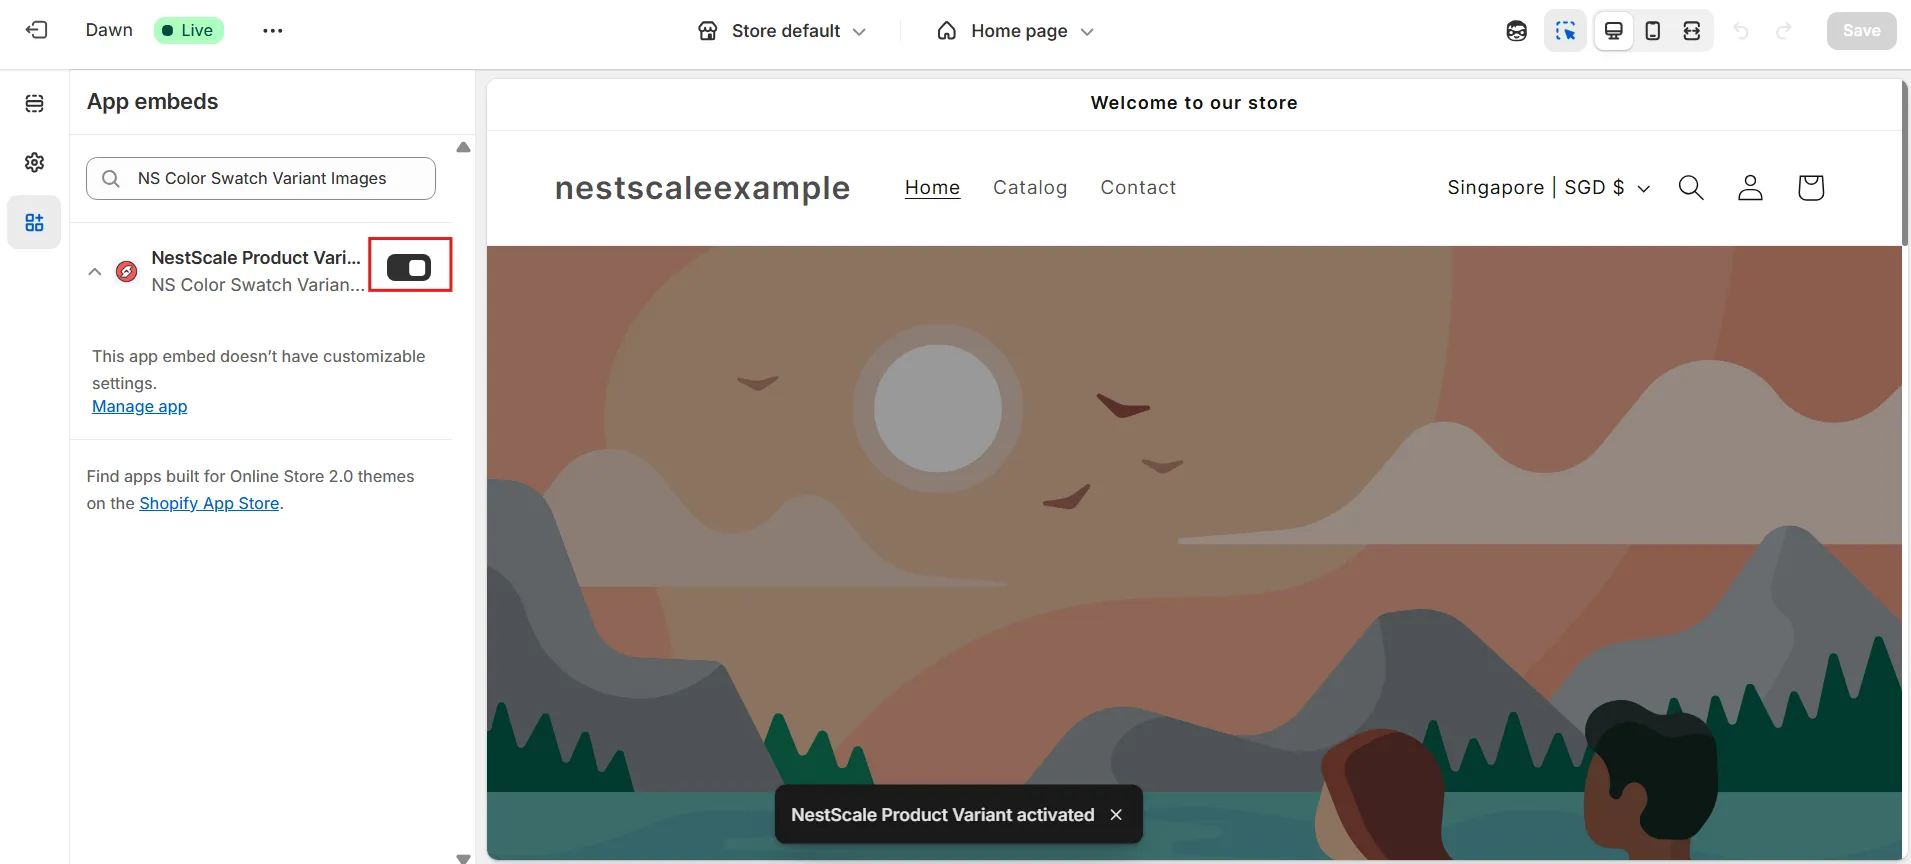Switch to mobile preview view

point(1653,31)
